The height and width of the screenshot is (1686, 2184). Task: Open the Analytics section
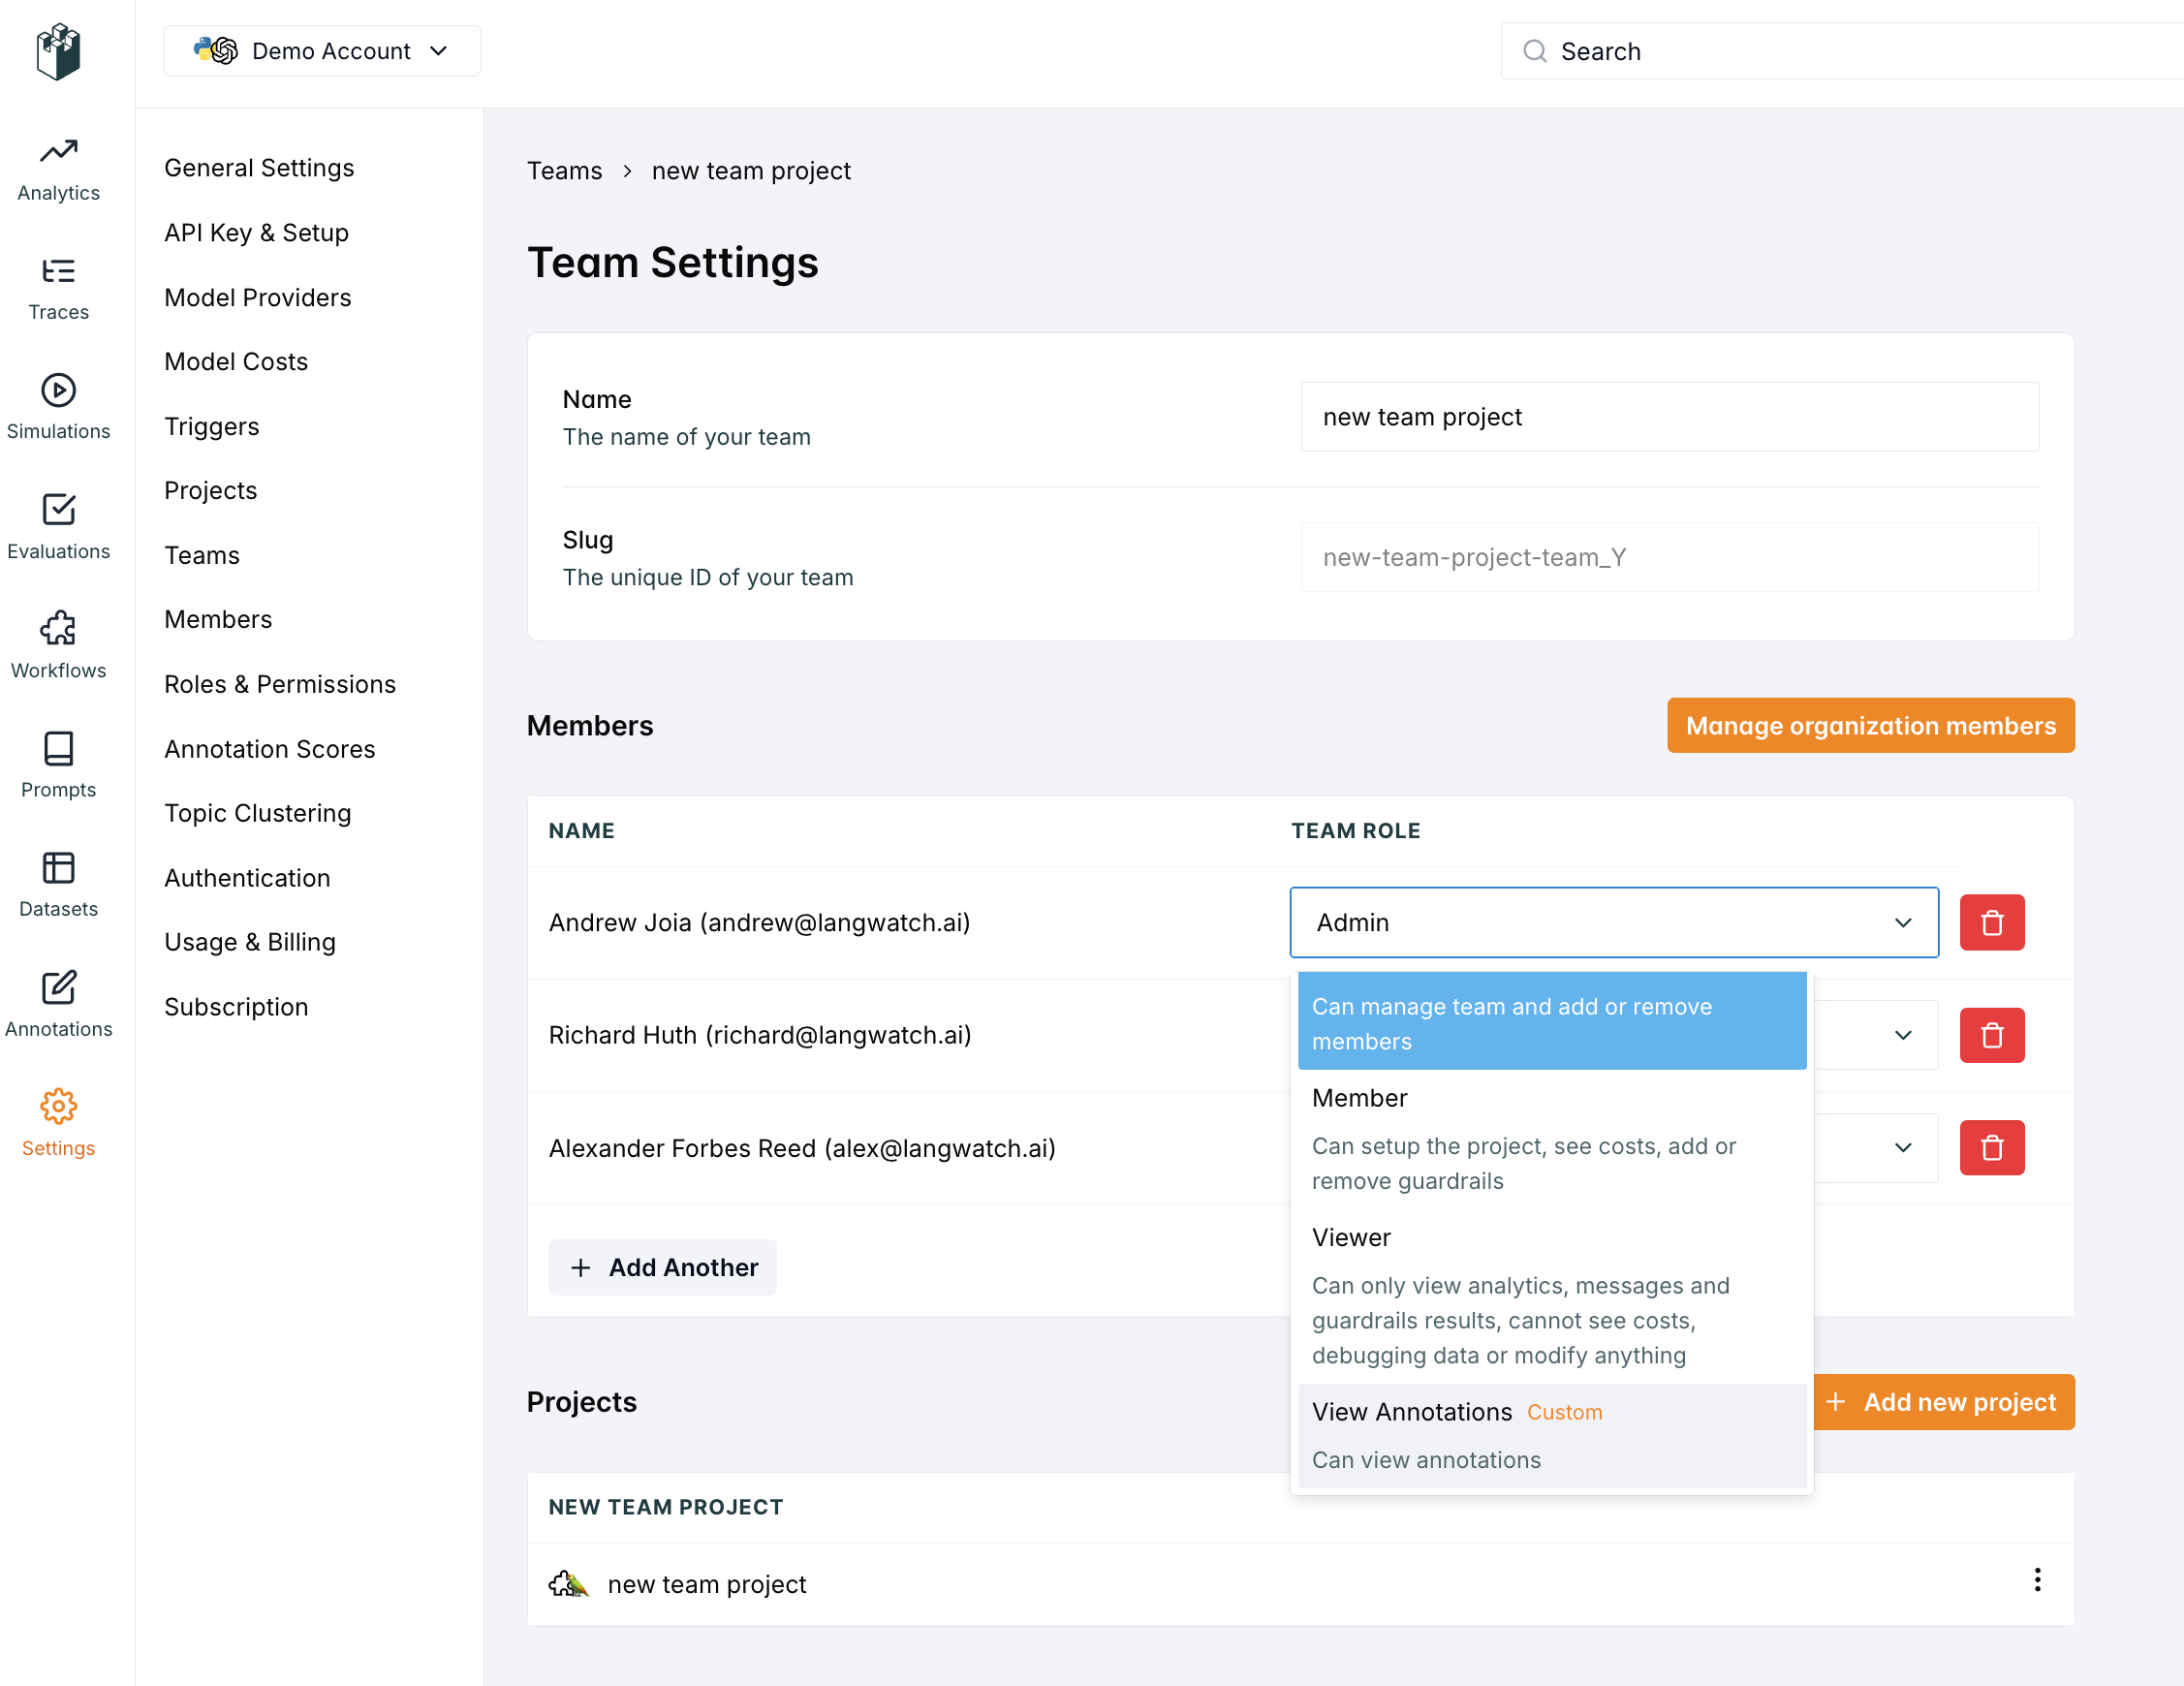[57, 168]
